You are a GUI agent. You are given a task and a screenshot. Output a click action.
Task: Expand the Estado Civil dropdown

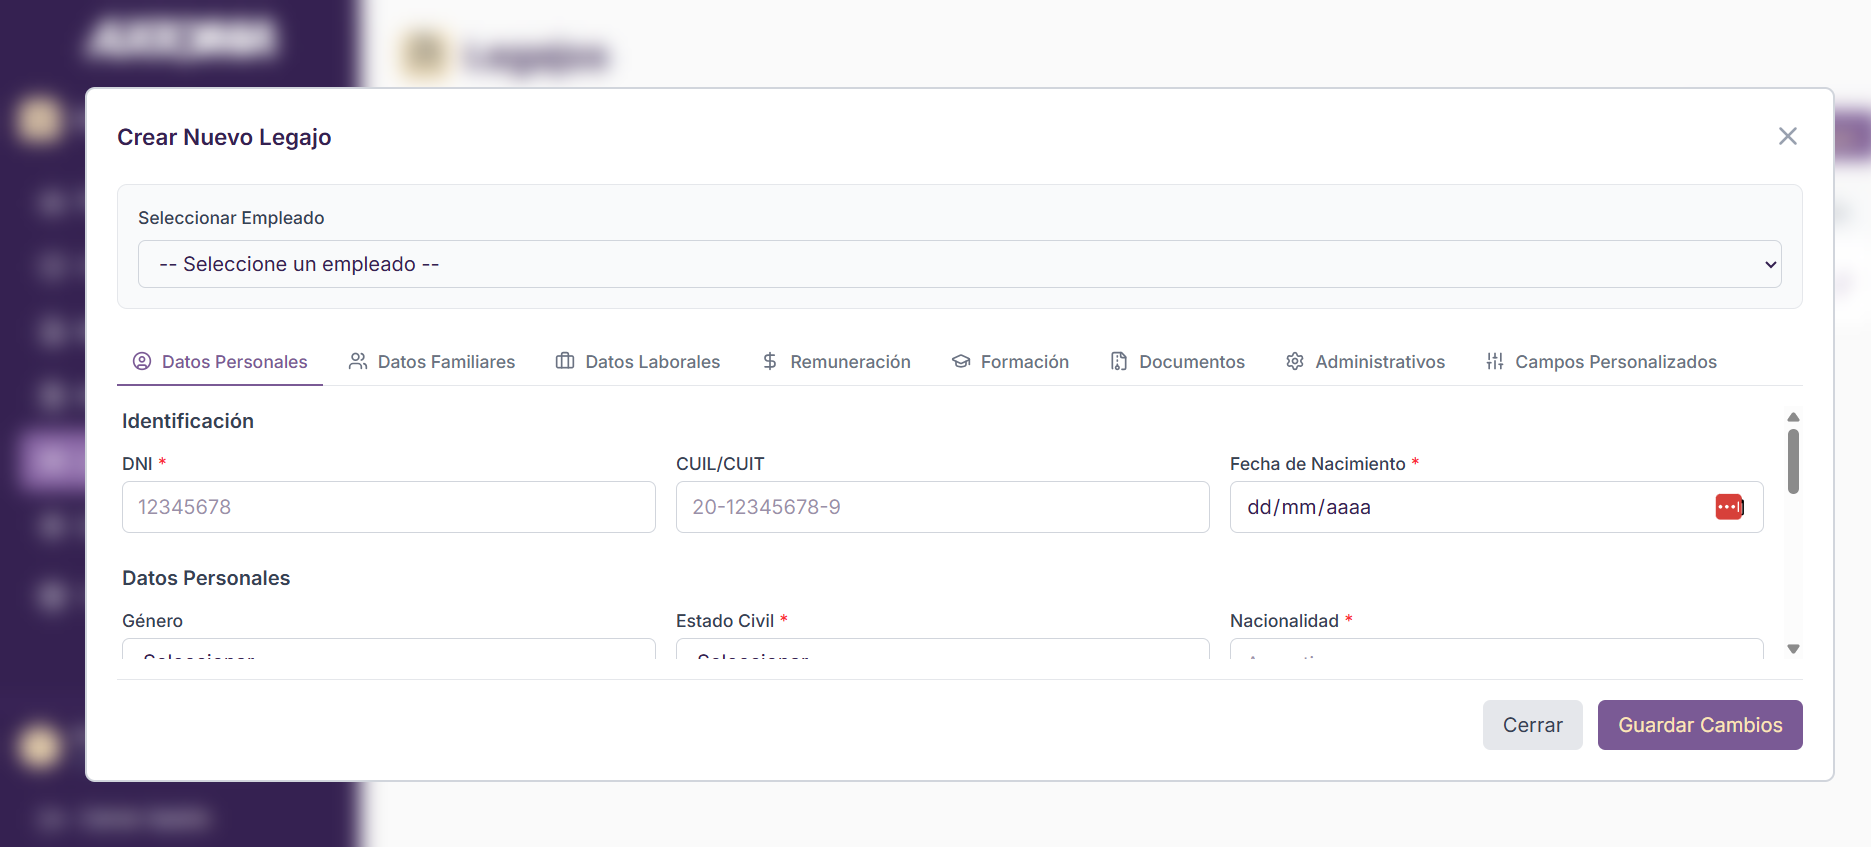coord(942,649)
